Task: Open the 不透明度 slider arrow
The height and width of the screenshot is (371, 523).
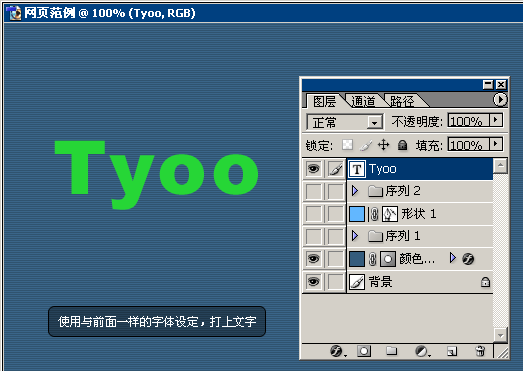Action: click(496, 120)
